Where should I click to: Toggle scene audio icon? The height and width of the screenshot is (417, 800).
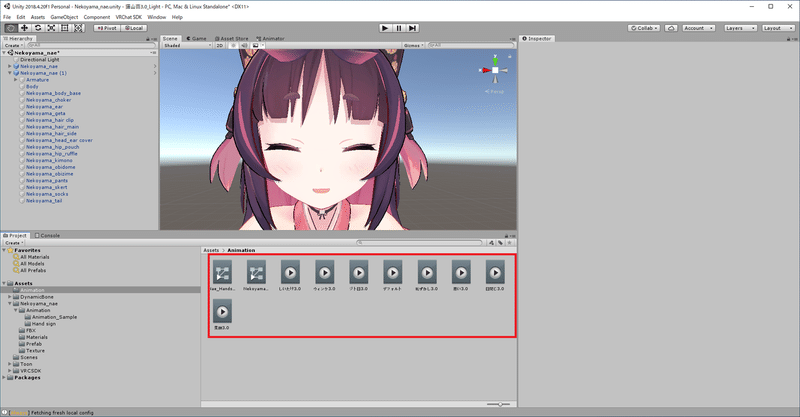tap(244, 45)
